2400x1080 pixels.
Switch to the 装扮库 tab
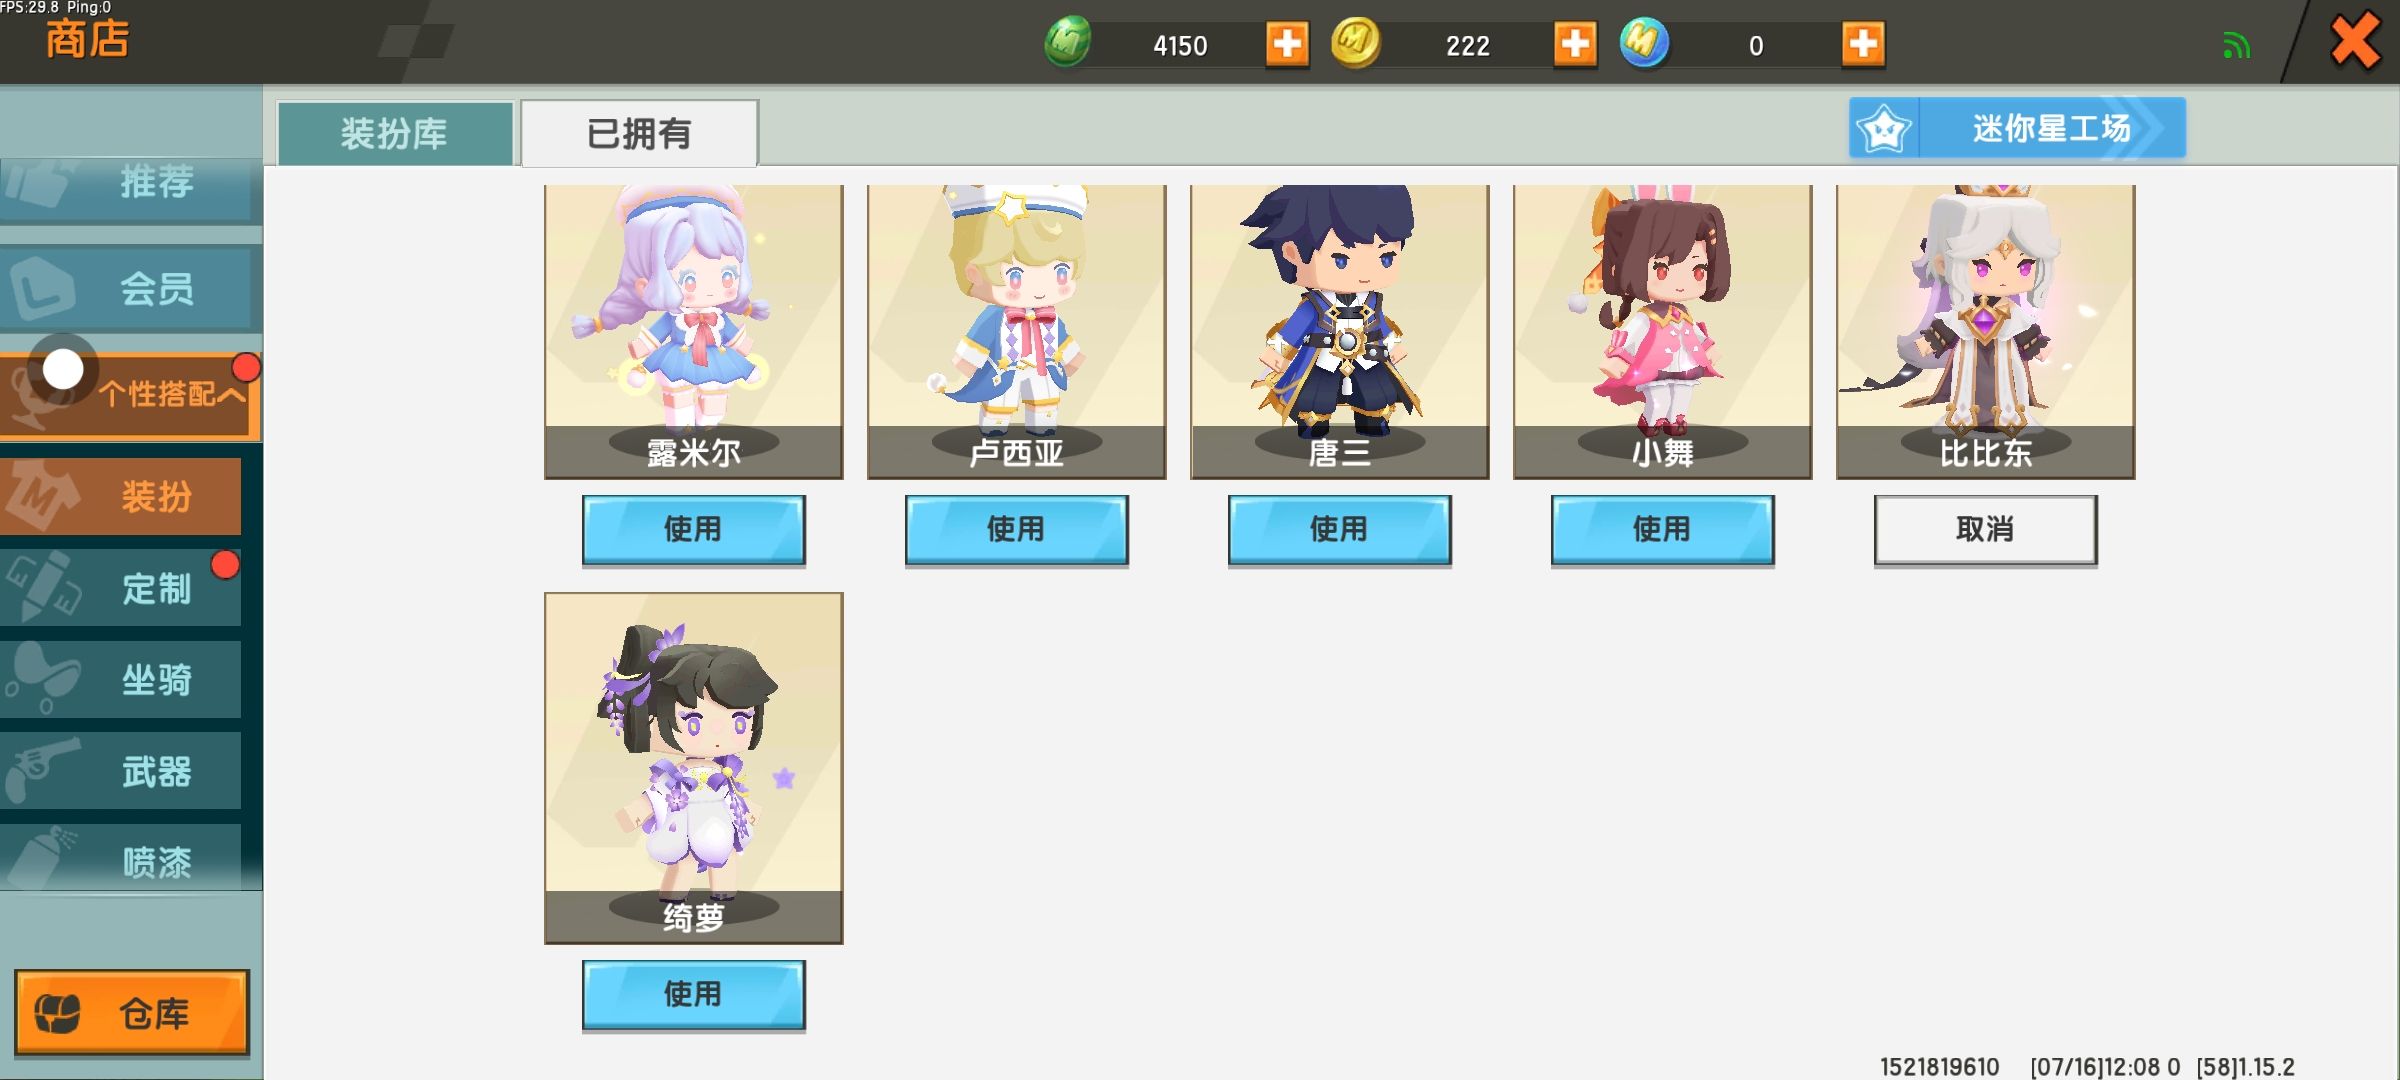pos(395,133)
